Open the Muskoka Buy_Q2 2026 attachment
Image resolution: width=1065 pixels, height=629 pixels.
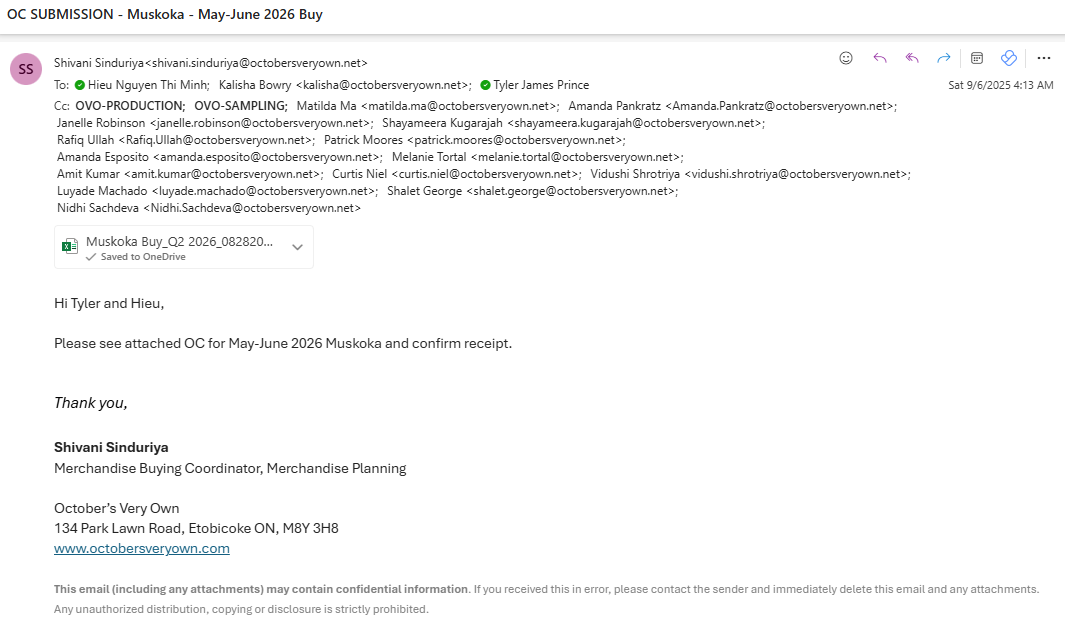pos(179,242)
